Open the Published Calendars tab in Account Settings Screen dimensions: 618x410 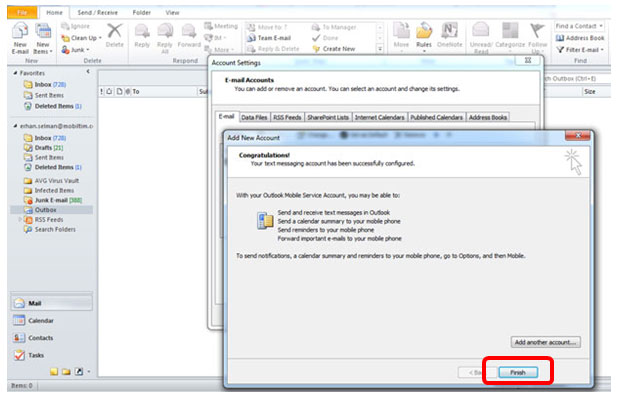[437, 117]
